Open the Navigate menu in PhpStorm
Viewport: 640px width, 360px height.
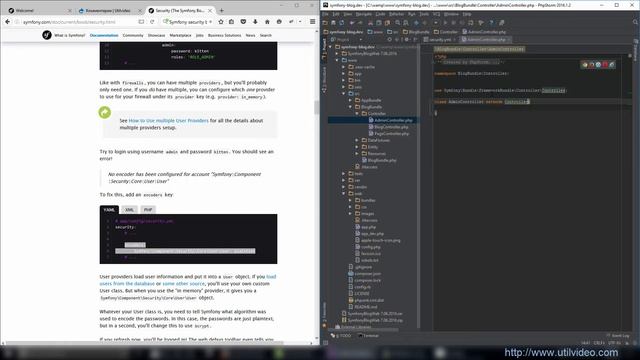[363, 14]
